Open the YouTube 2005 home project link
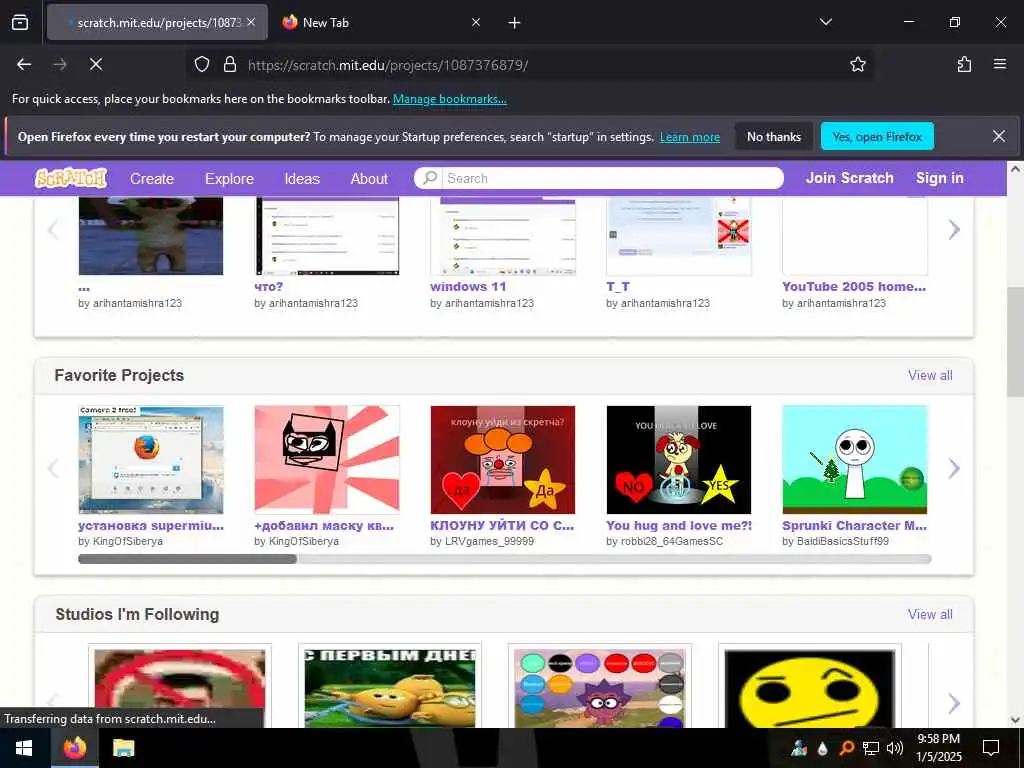 [854, 287]
